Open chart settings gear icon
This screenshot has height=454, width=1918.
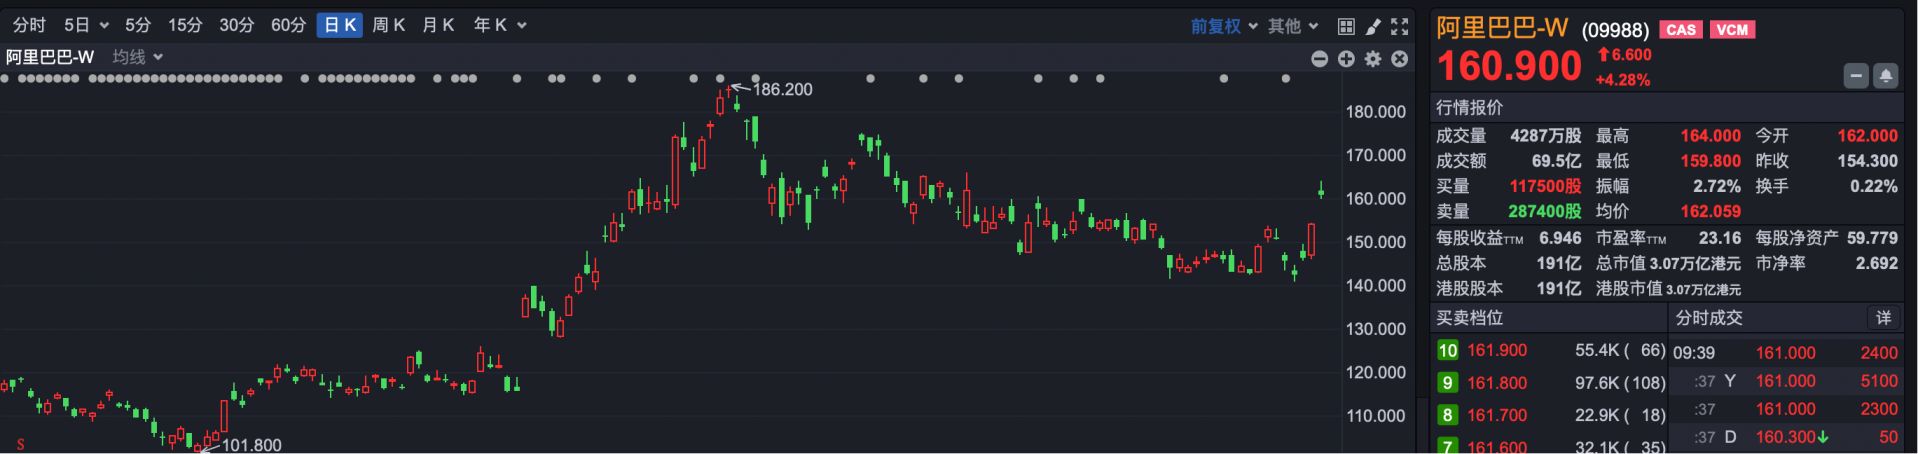point(1373,59)
